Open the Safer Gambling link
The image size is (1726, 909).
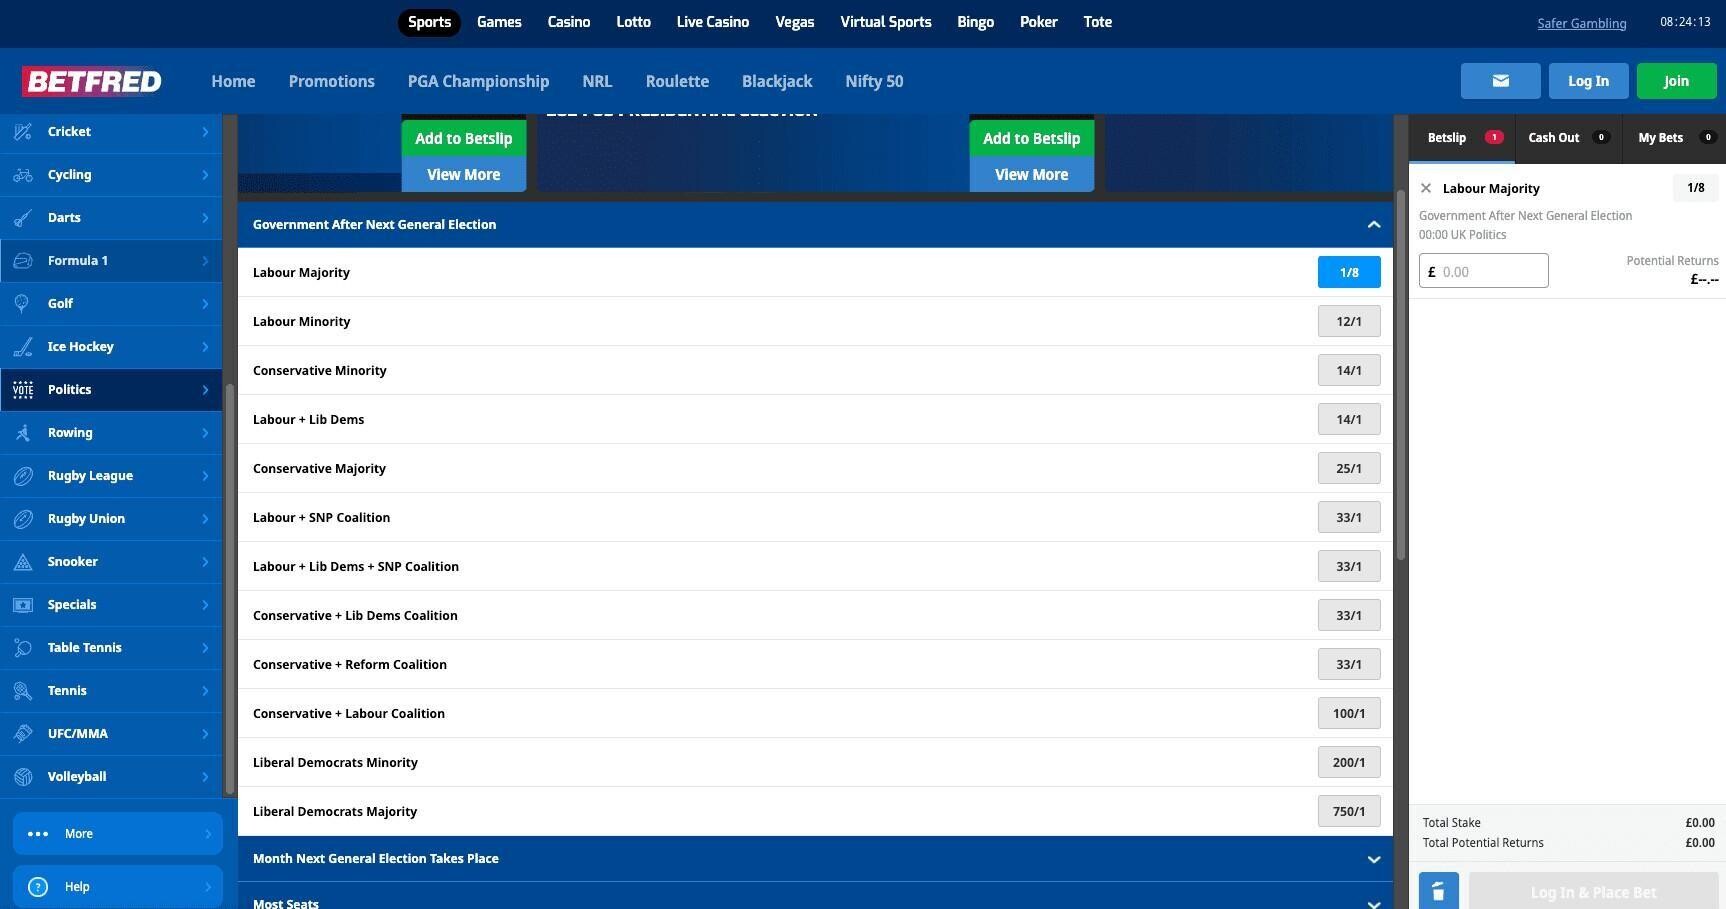(1582, 23)
